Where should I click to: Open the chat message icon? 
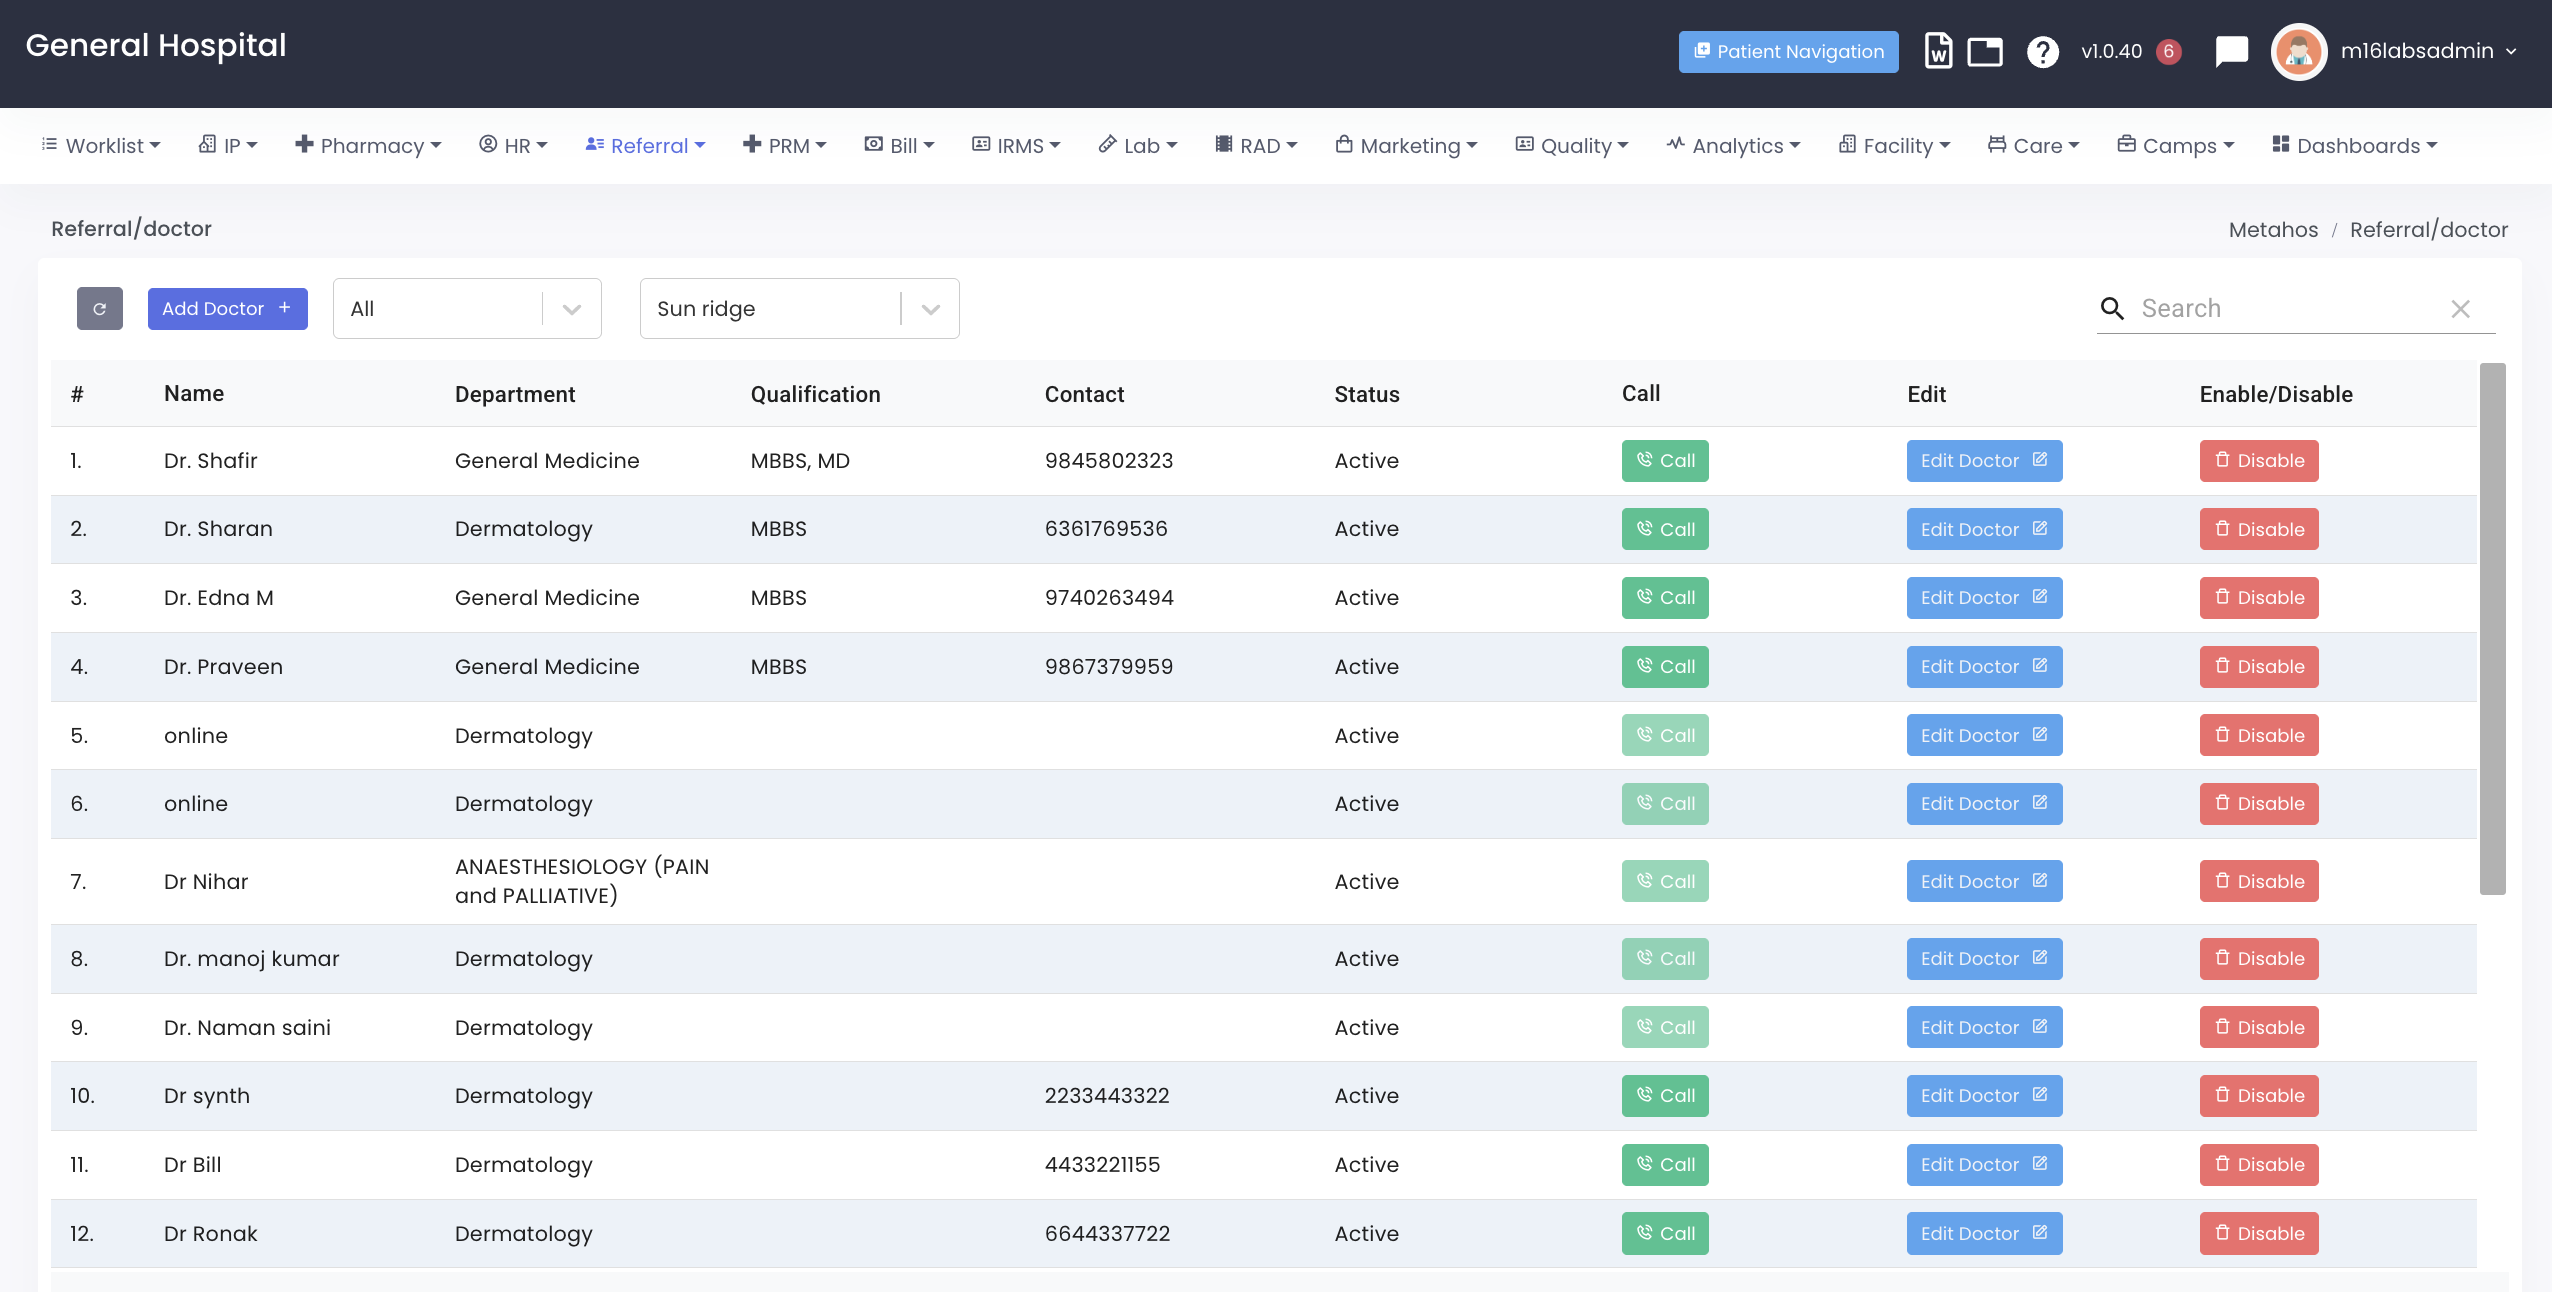pyautogui.click(x=2231, y=51)
